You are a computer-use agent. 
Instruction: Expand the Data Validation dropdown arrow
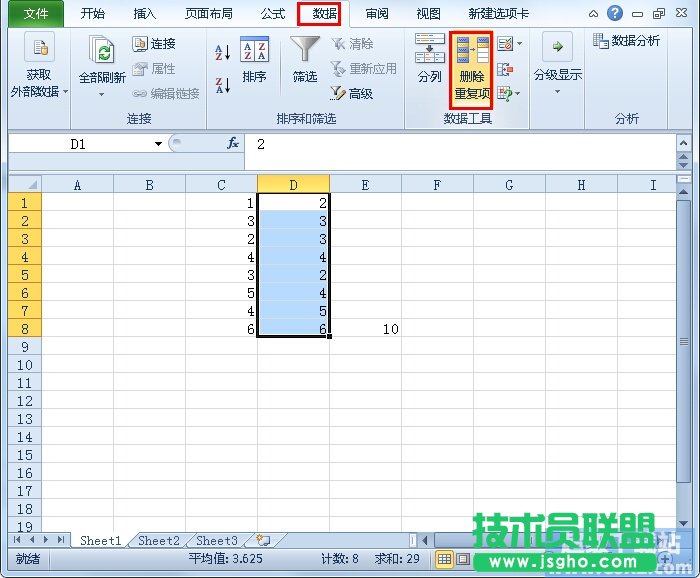click(x=520, y=44)
